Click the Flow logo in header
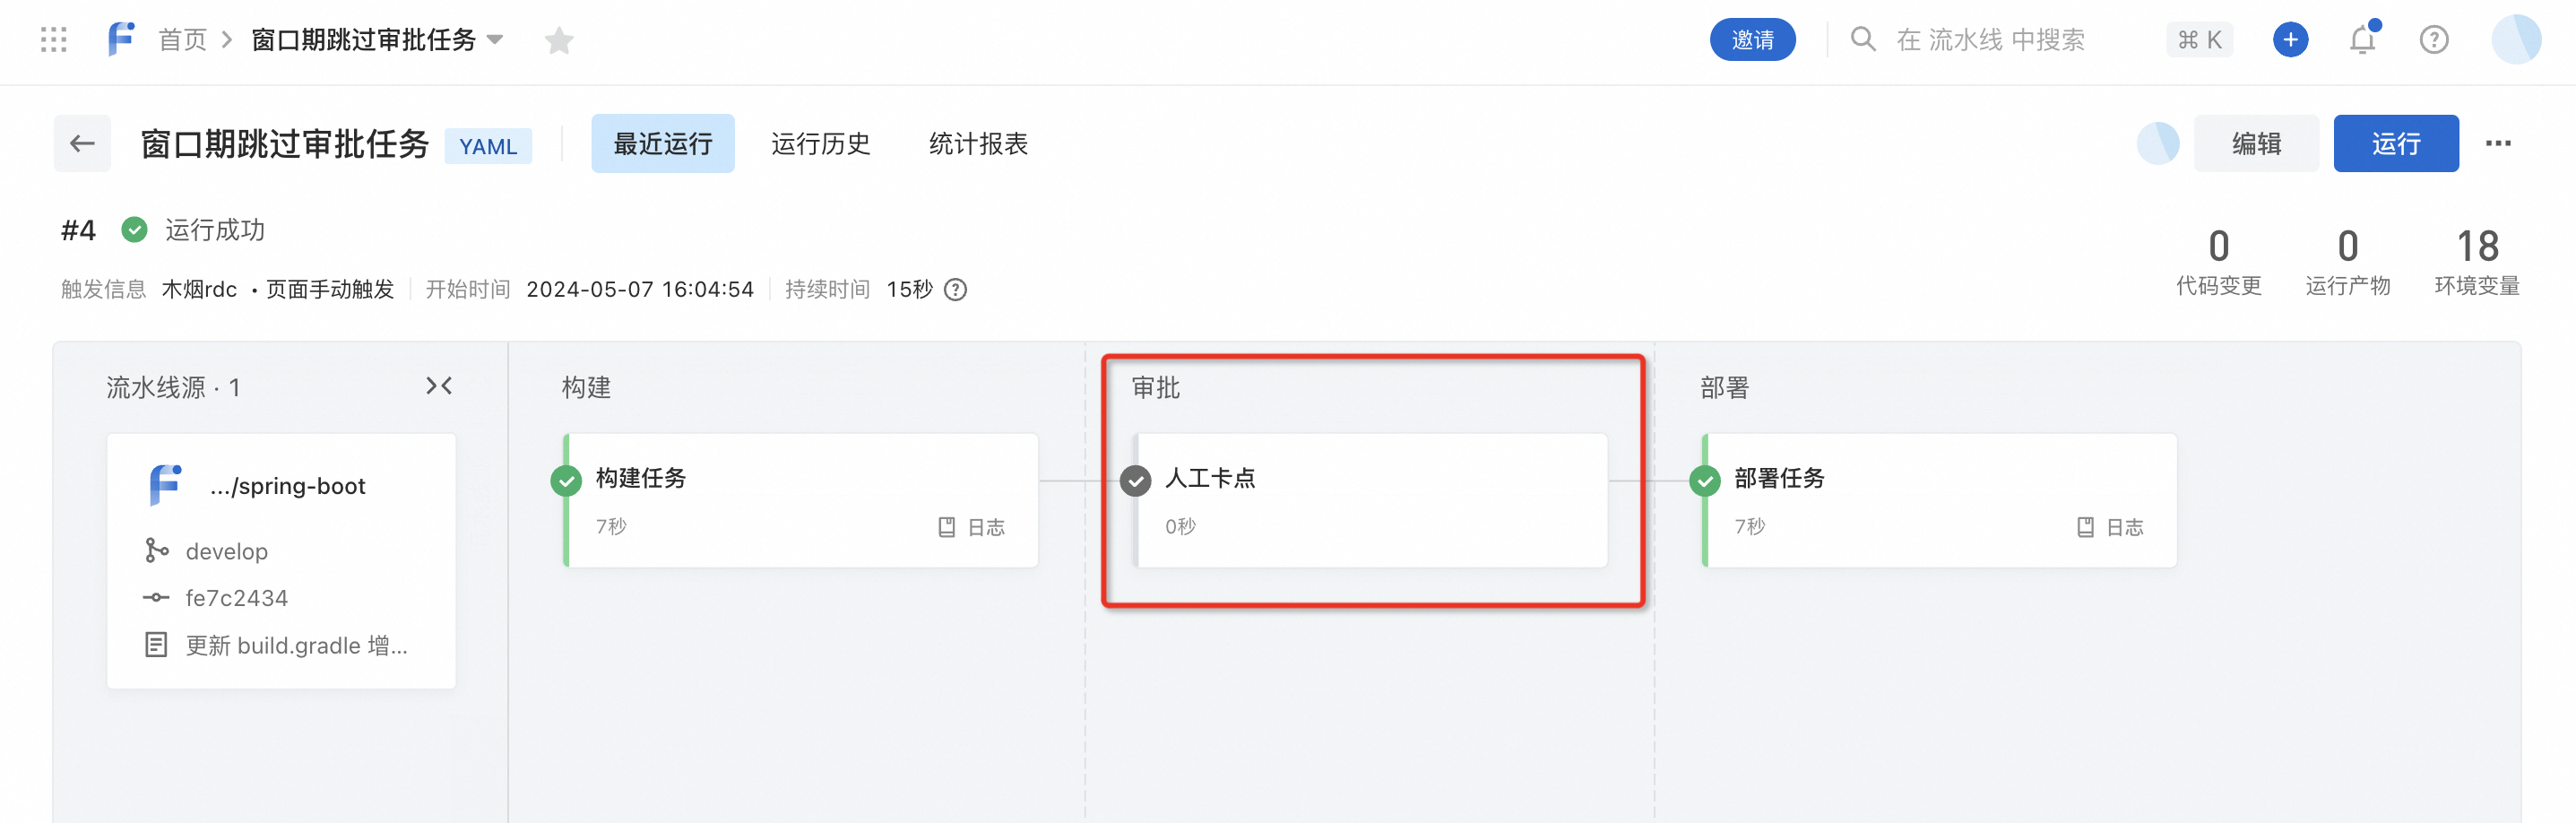The width and height of the screenshot is (2576, 823). click(121, 40)
